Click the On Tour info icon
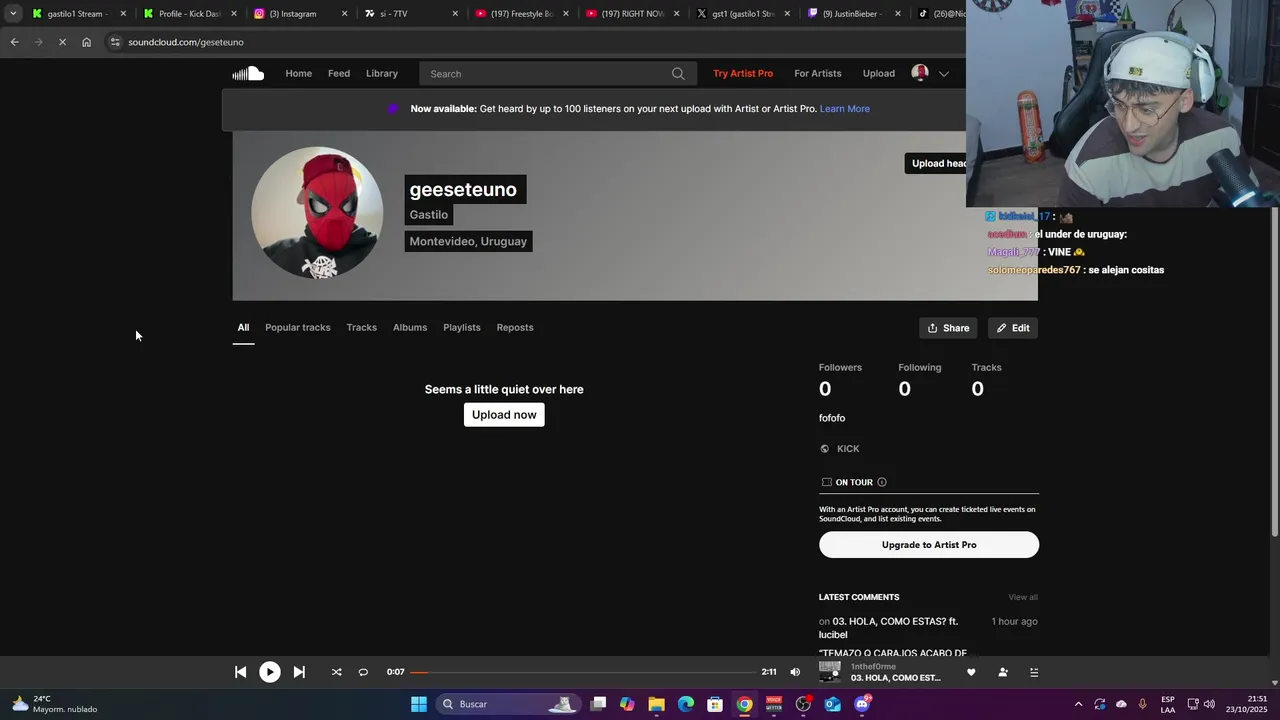Screen dimensions: 1280x720 [x=881, y=482]
